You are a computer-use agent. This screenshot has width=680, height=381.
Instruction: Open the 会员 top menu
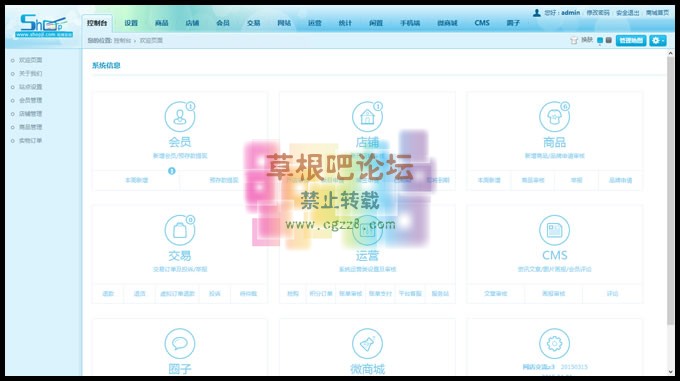pos(222,23)
